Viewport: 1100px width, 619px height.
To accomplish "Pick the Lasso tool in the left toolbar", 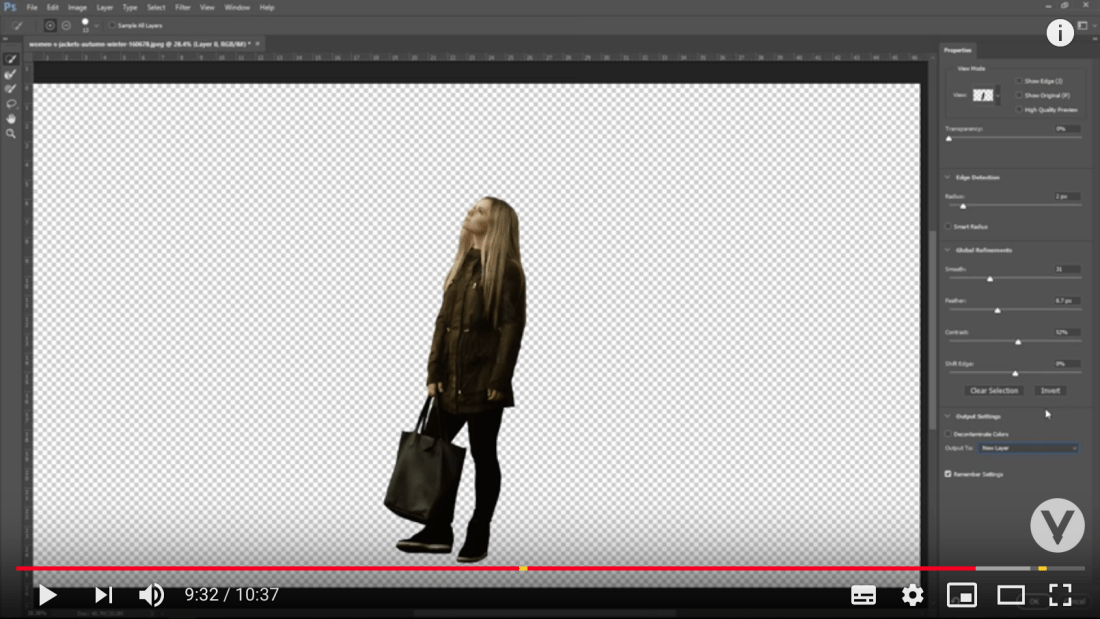I will click(11, 103).
